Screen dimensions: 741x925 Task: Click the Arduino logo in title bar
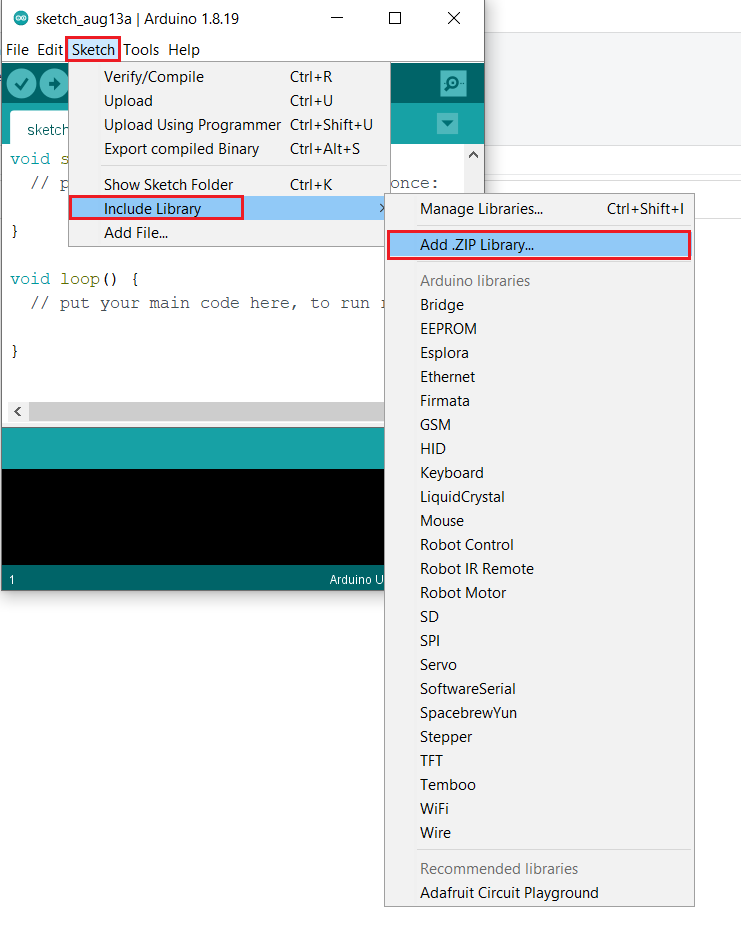(x=21, y=18)
